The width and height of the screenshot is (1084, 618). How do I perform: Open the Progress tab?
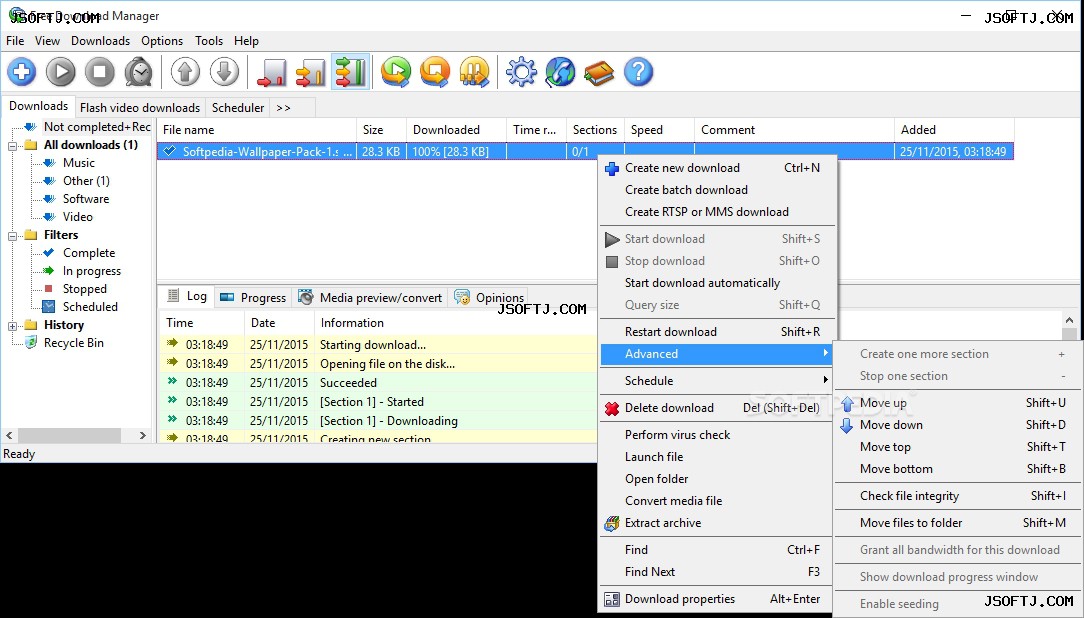point(253,298)
